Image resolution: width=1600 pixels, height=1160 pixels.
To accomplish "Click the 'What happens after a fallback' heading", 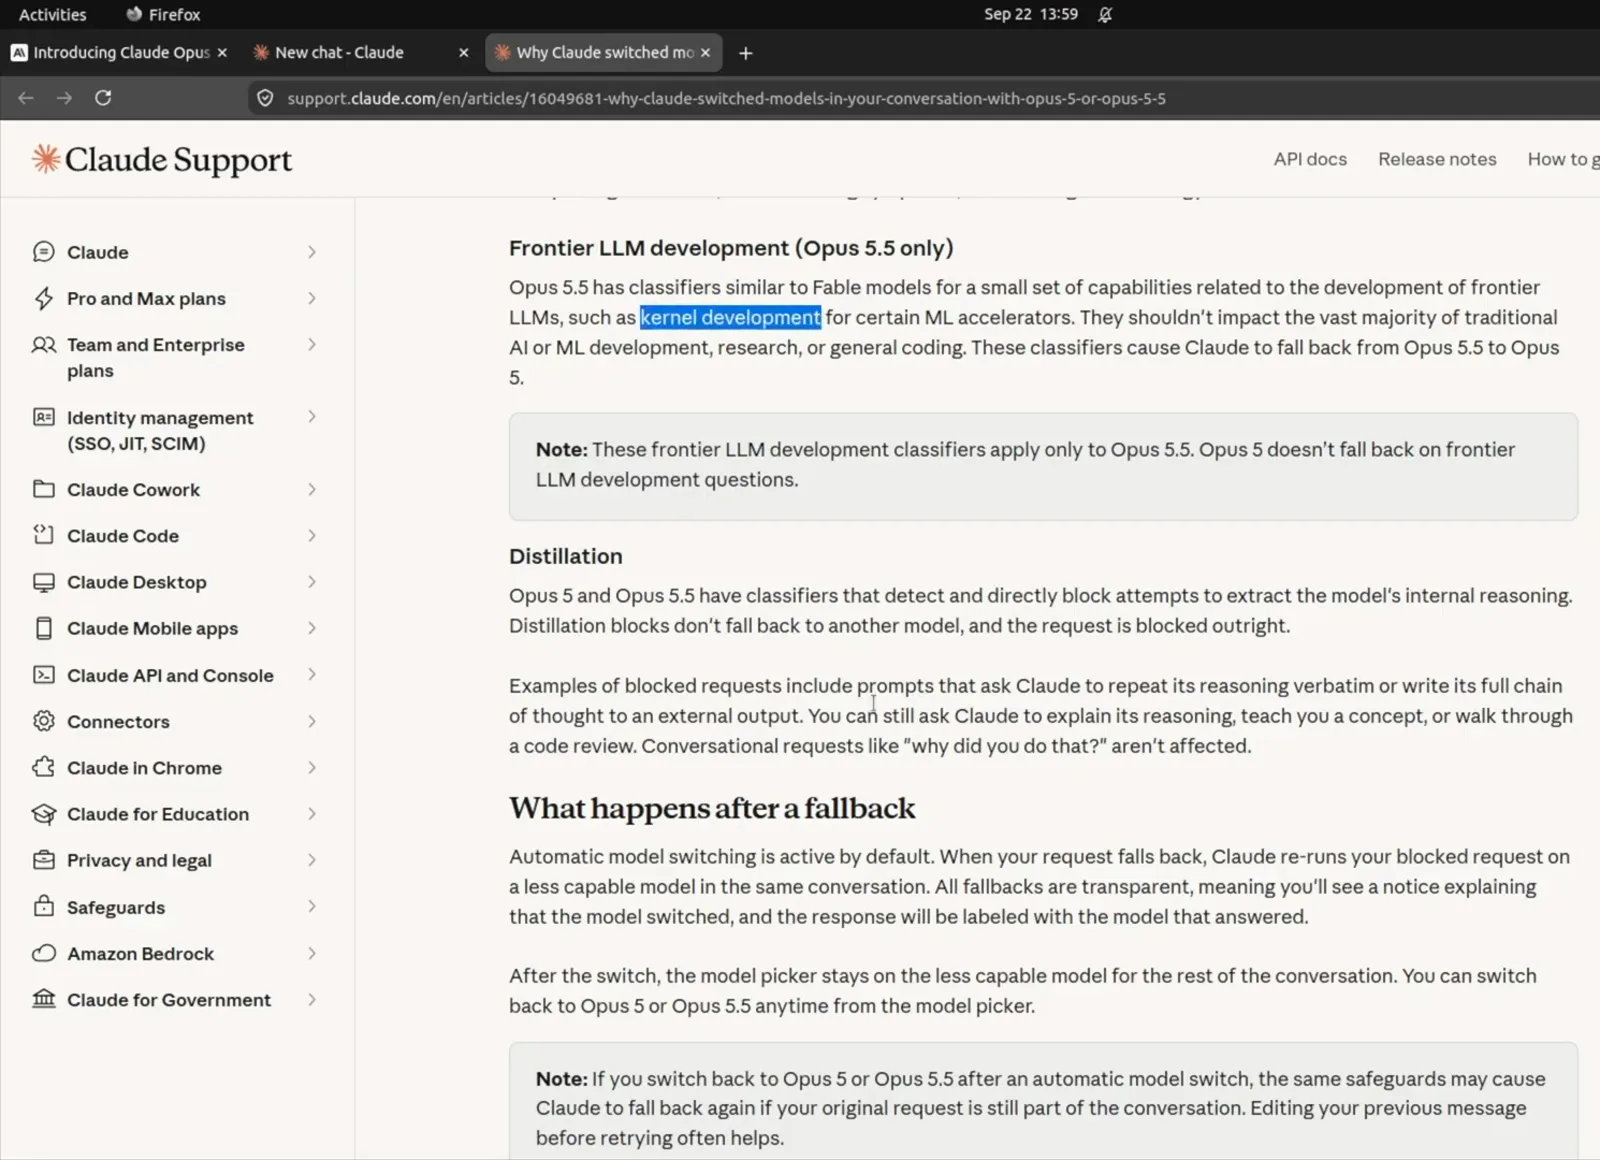I will [x=712, y=808].
